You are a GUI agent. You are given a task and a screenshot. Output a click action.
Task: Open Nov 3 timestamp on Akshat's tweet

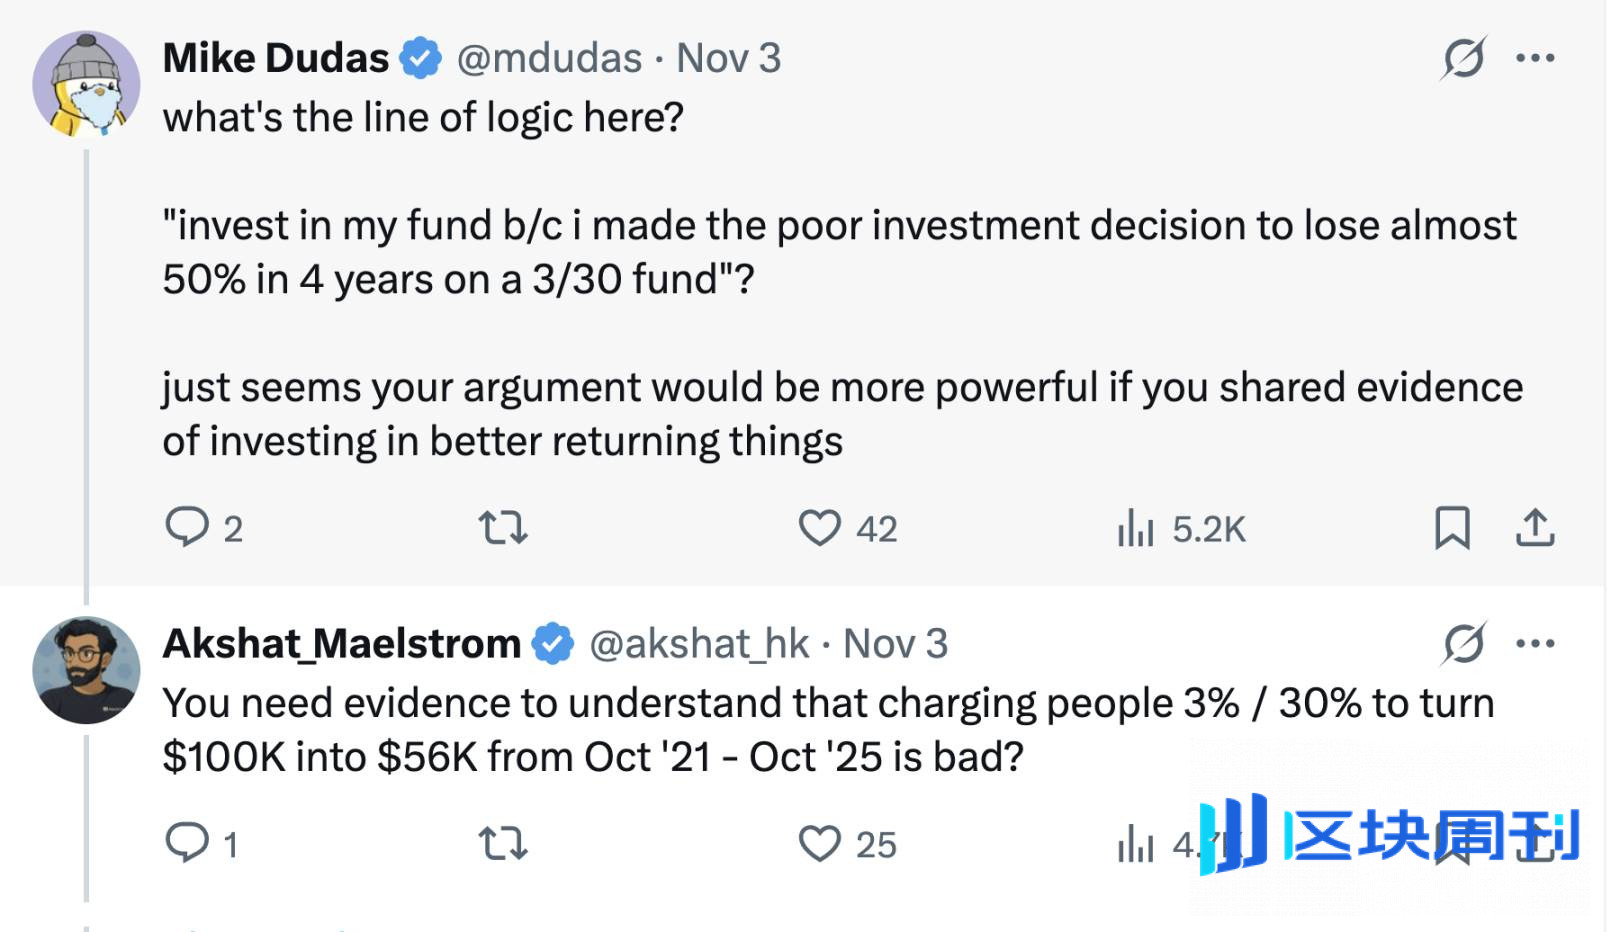pos(895,643)
